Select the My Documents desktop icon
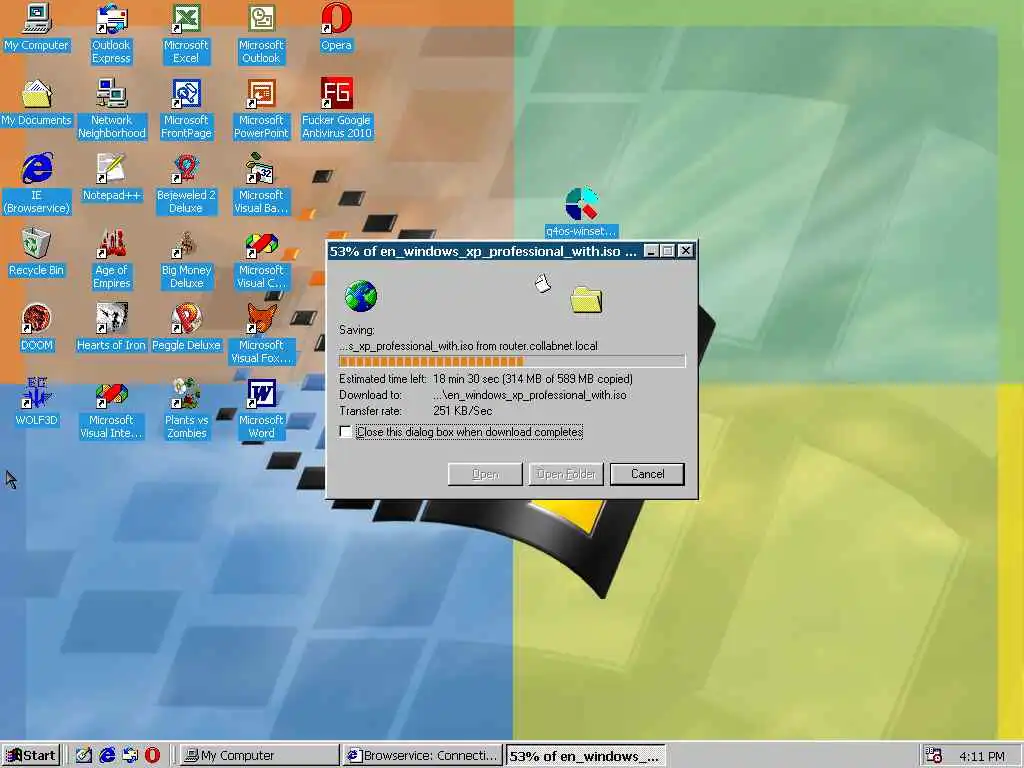This screenshot has height=768, width=1024. (37, 103)
